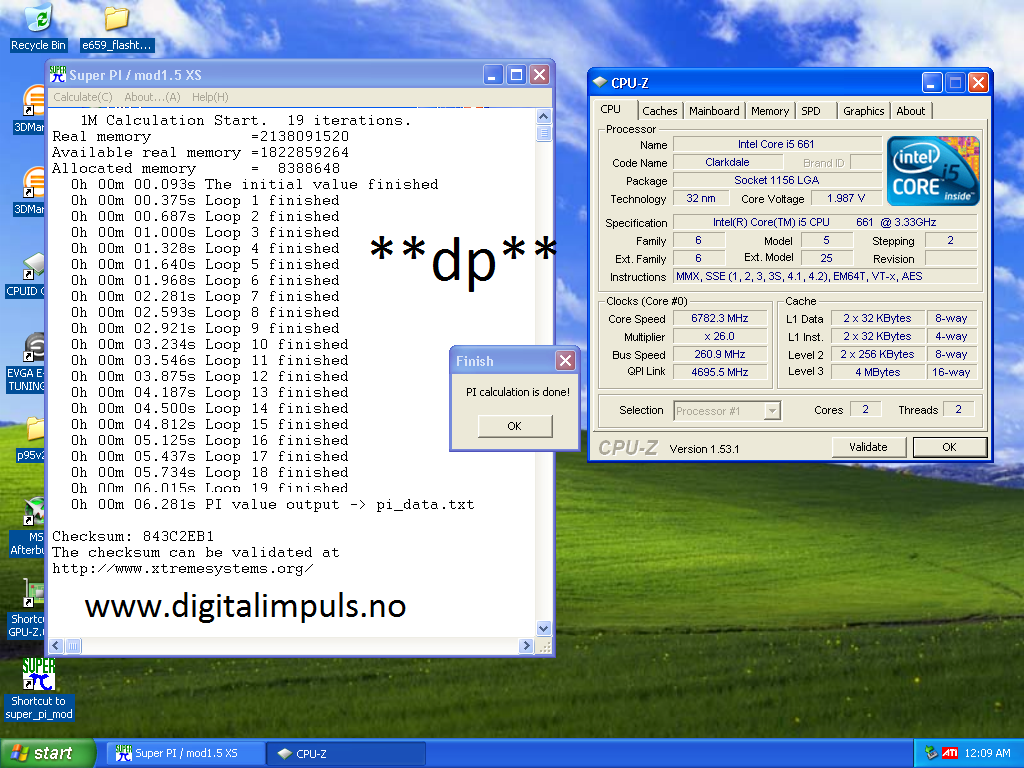
Task: Open the About...(A) menu in Super PI
Action: tap(152, 97)
